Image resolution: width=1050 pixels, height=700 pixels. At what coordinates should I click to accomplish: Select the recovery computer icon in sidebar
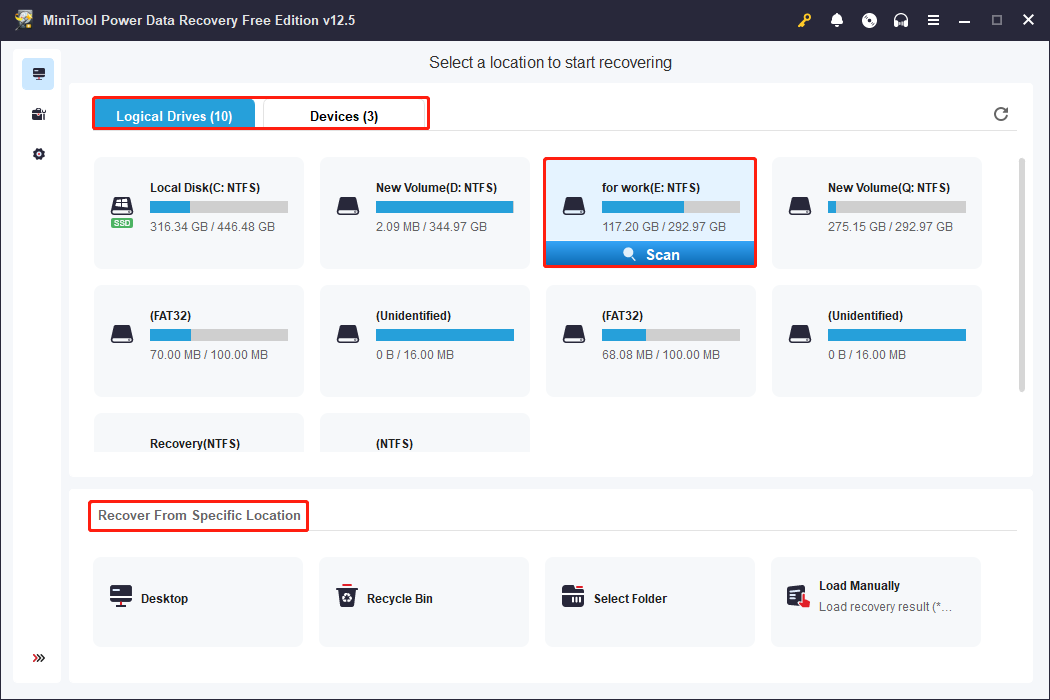tap(38, 74)
